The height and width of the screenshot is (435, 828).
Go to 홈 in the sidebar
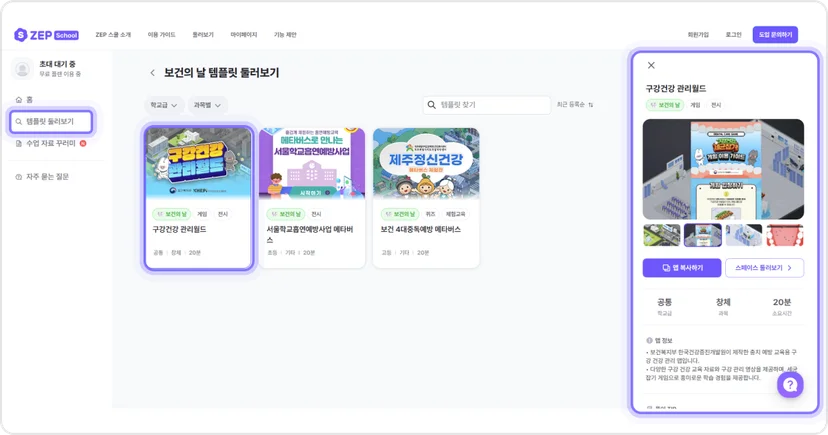(x=24, y=100)
